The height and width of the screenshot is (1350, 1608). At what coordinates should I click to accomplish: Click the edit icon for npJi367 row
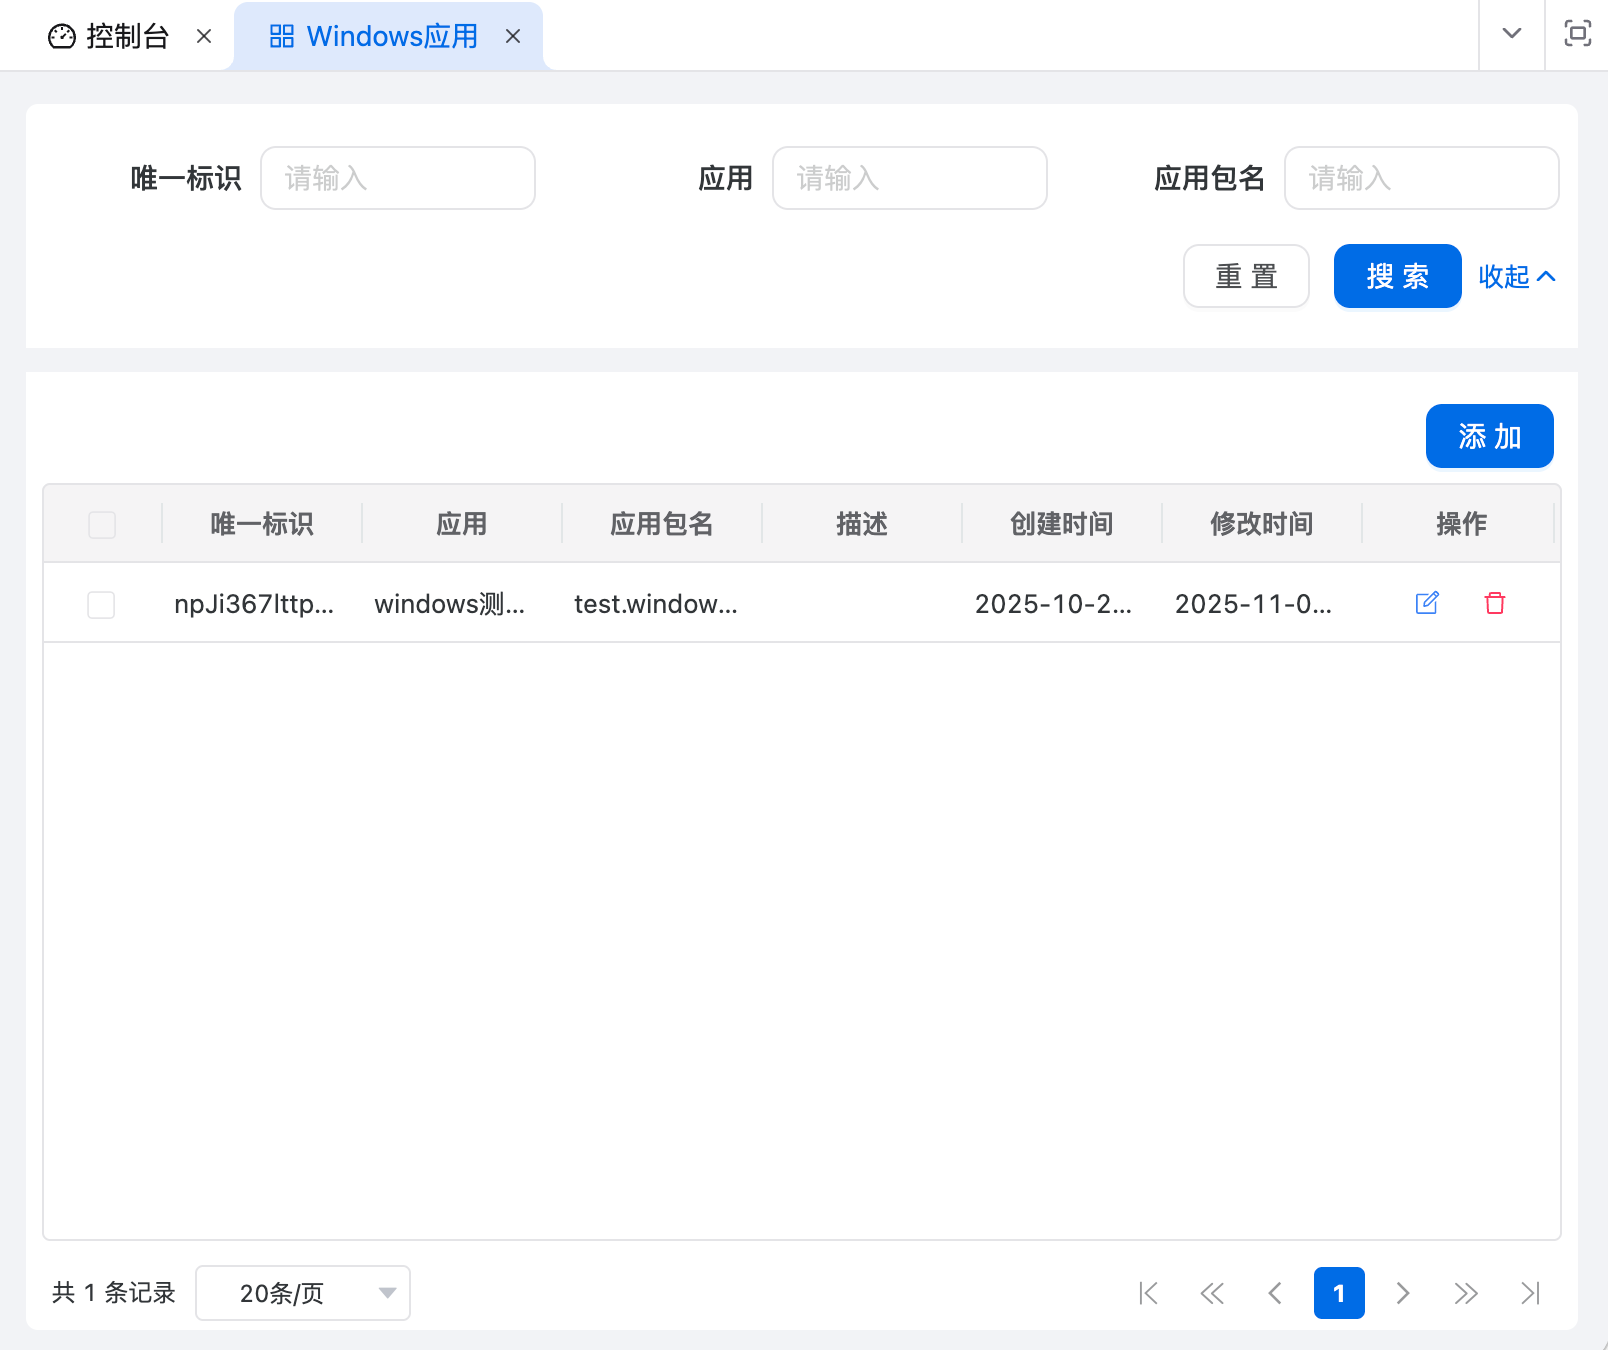click(x=1427, y=603)
